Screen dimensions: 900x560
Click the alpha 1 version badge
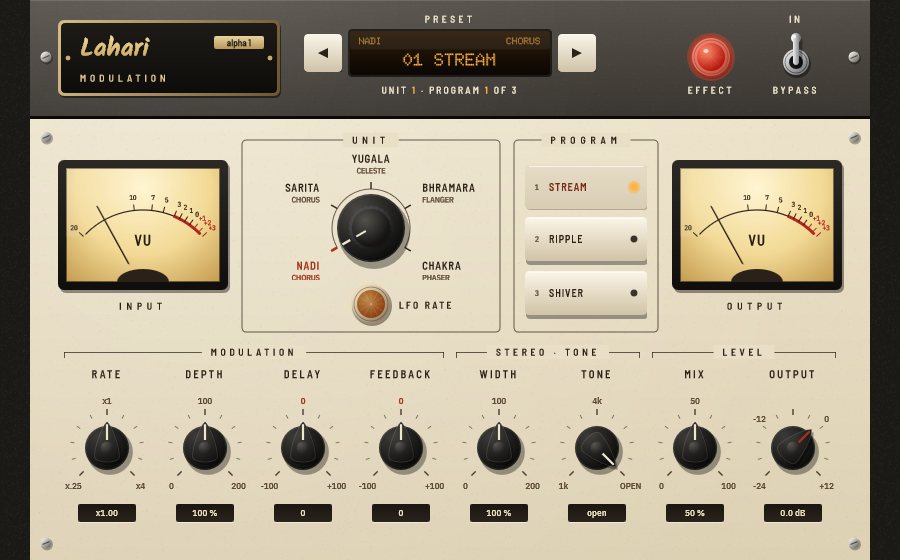(x=239, y=43)
